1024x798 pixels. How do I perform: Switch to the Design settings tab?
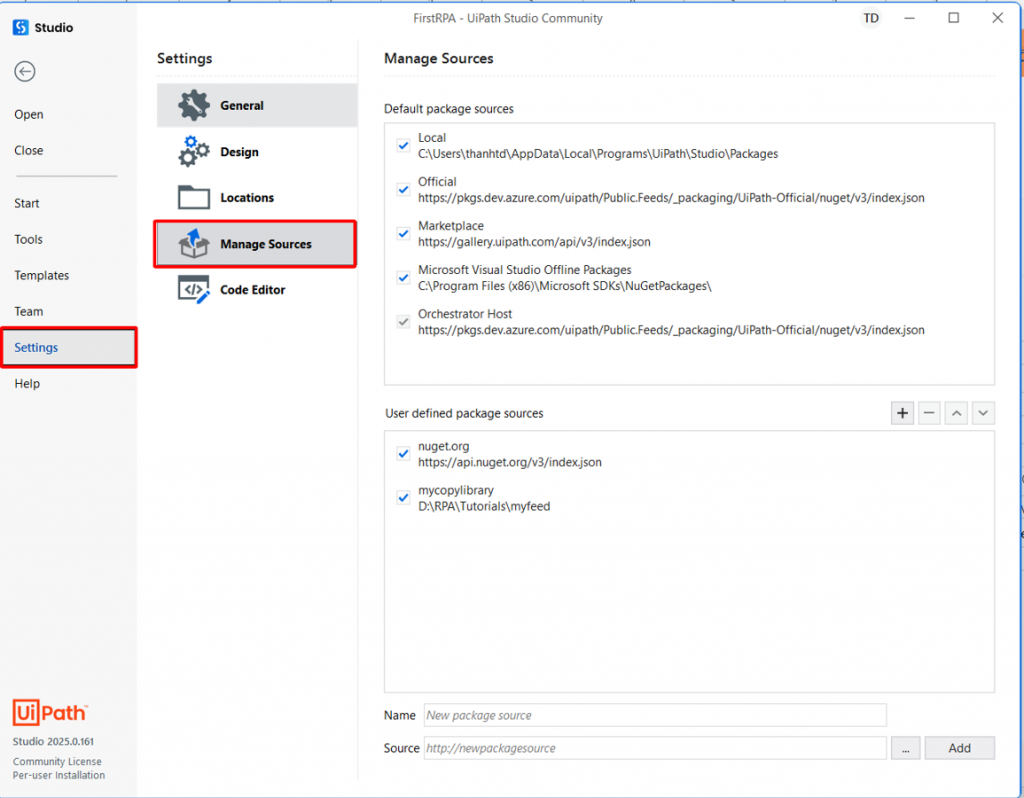tap(257, 152)
